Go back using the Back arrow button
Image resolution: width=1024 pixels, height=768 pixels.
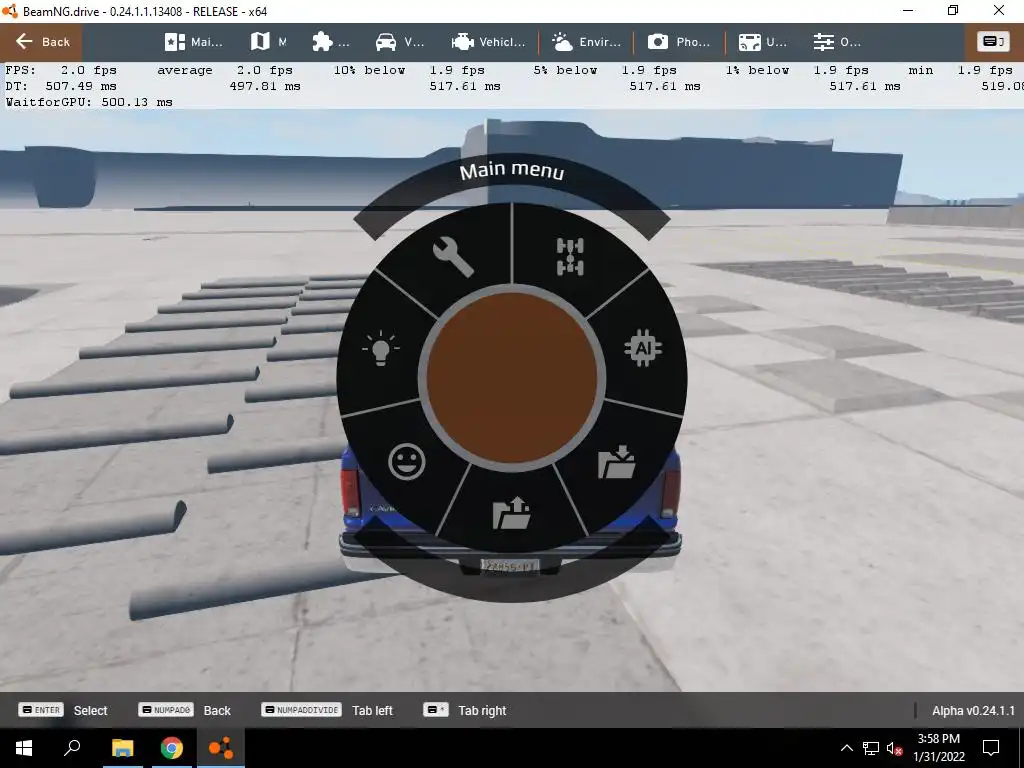pos(42,42)
